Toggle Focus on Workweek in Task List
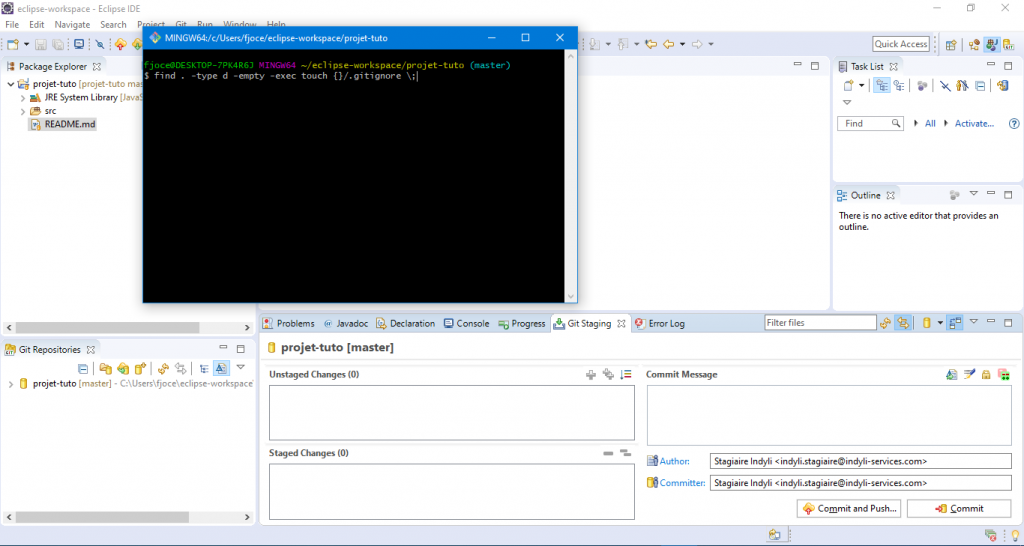Screen dimensions: 1024x546 [921, 86]
